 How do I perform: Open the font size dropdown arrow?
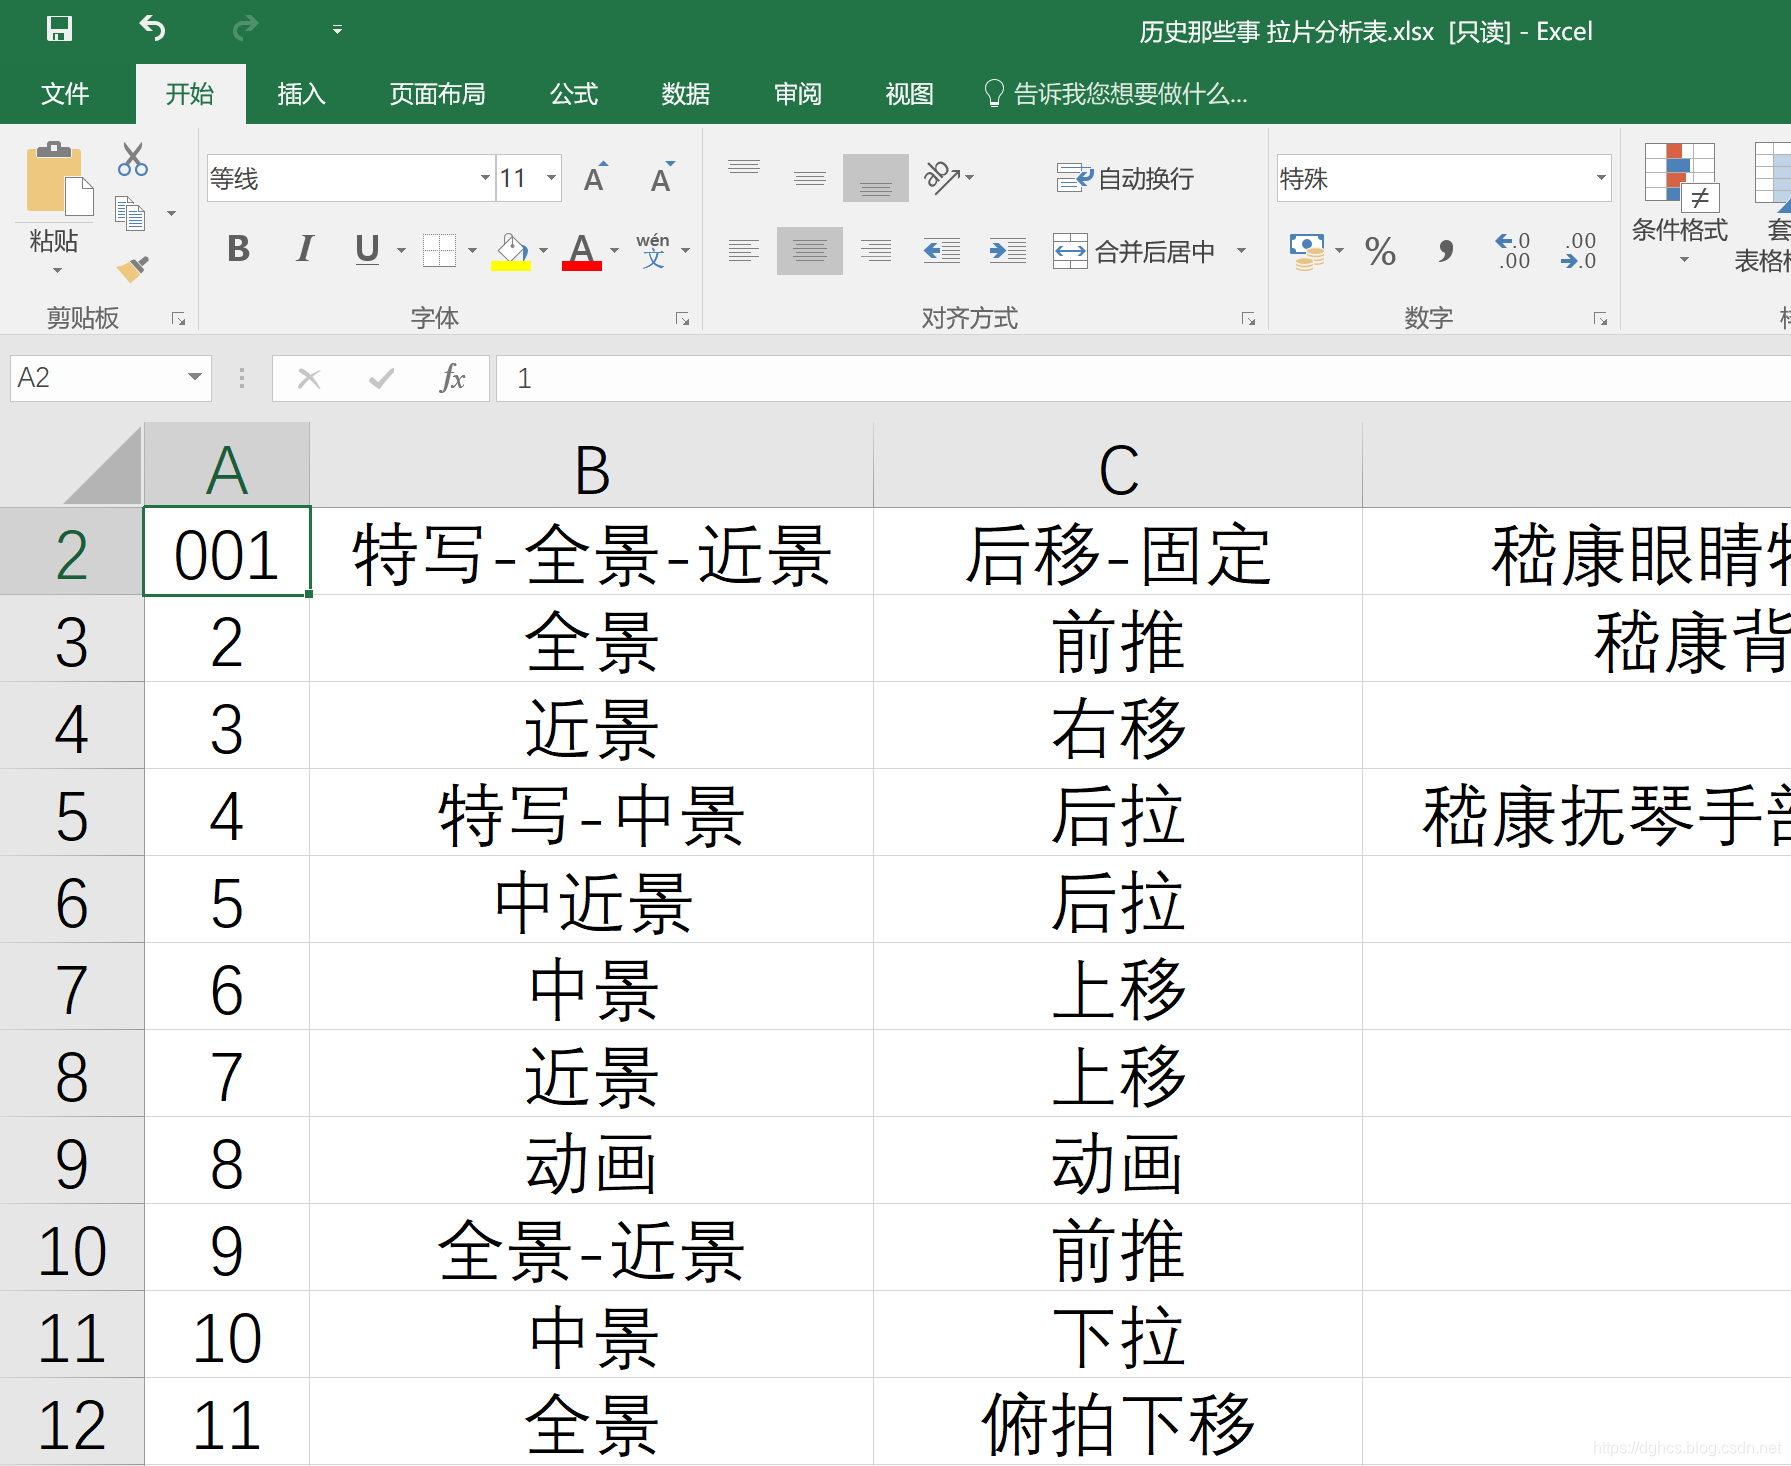point(551,179)
